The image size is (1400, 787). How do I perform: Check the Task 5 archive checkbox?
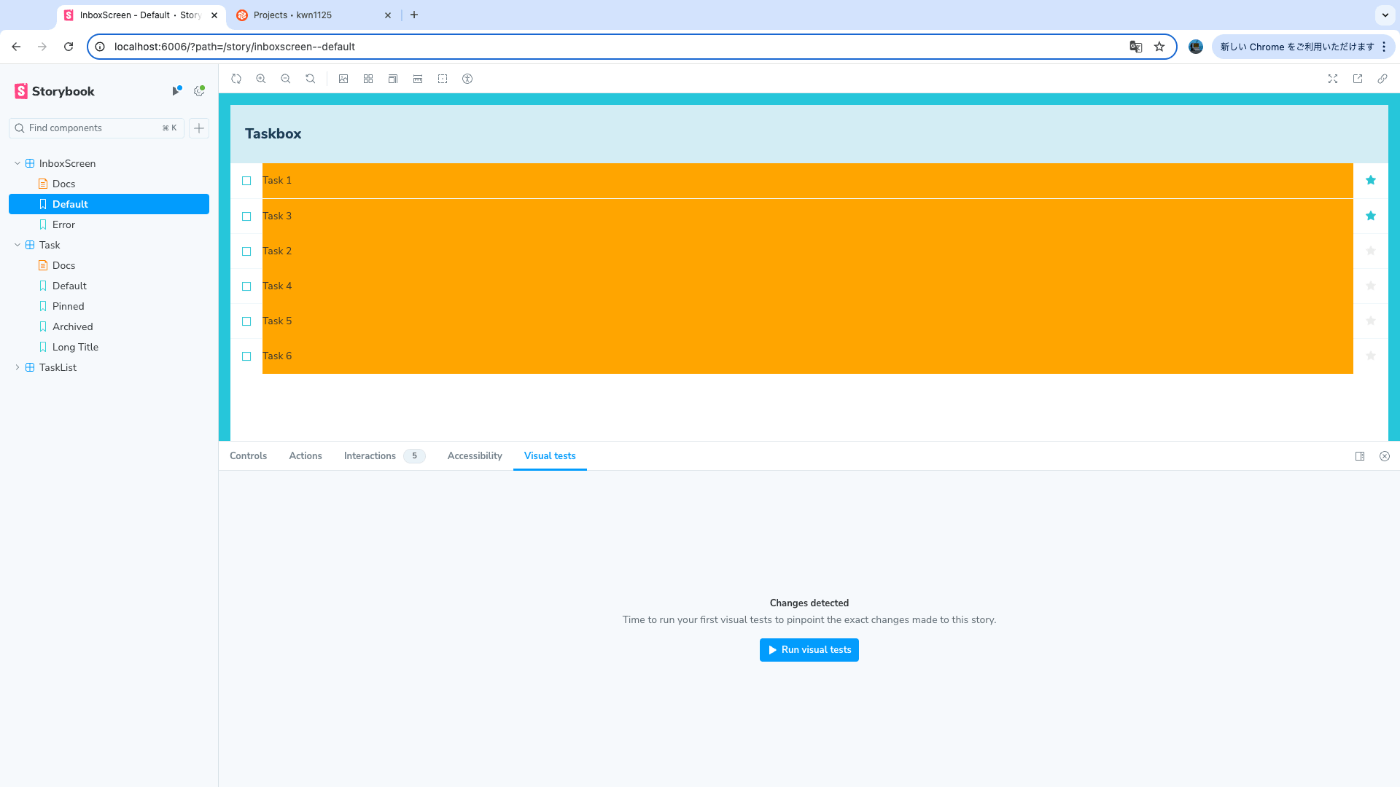247,321
